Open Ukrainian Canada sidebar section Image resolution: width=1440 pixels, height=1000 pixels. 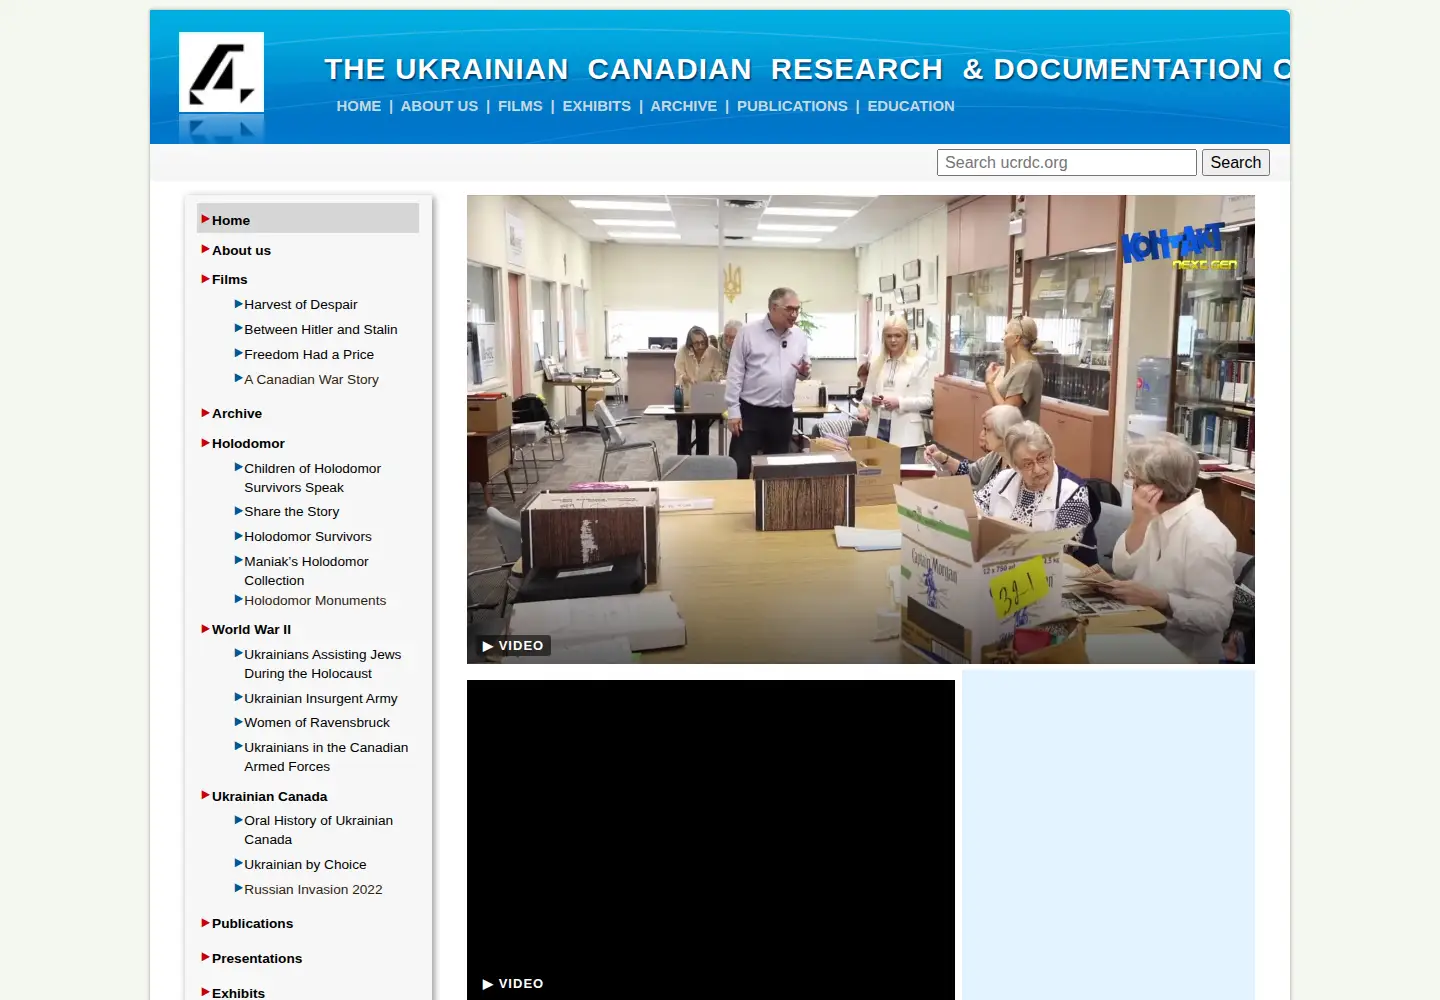(x=269, y=796)
